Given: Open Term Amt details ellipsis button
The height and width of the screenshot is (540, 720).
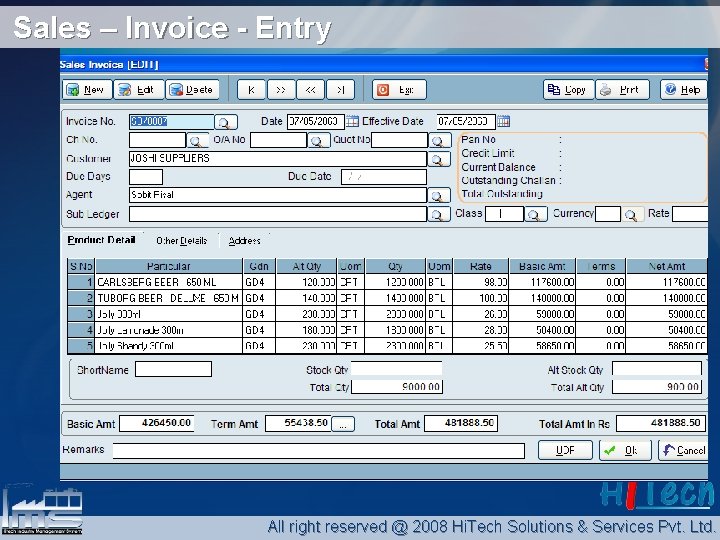Looking at the screenshot, I should (x=343, y=424).
